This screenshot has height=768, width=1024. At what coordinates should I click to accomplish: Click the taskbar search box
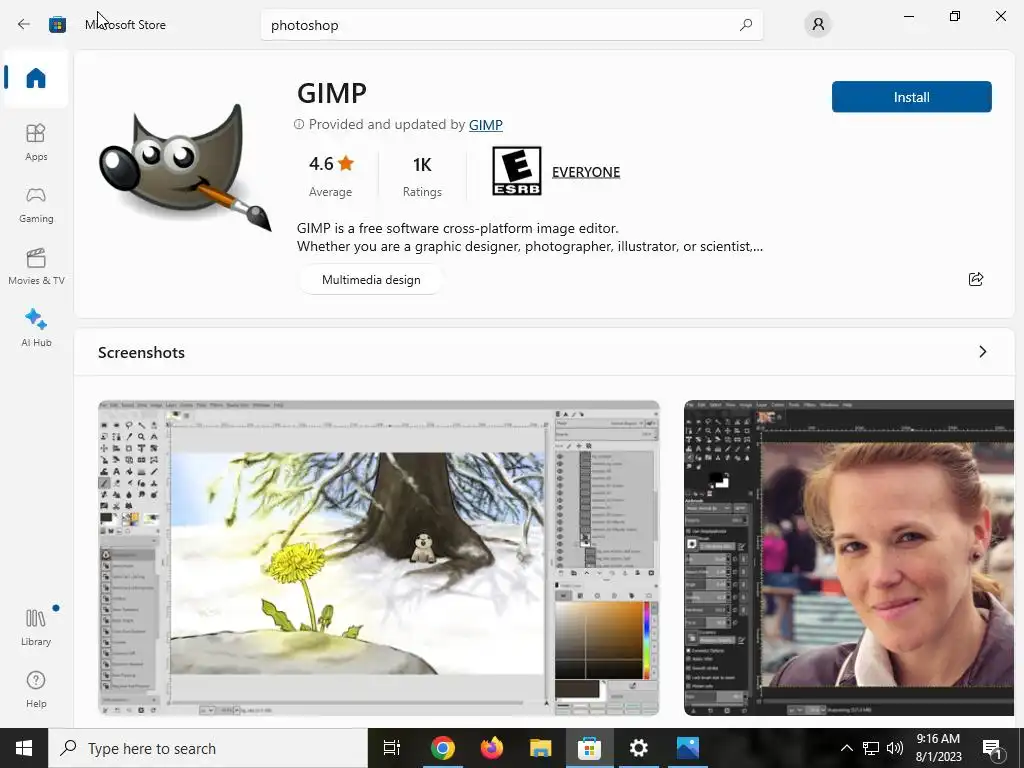(208, 748)
